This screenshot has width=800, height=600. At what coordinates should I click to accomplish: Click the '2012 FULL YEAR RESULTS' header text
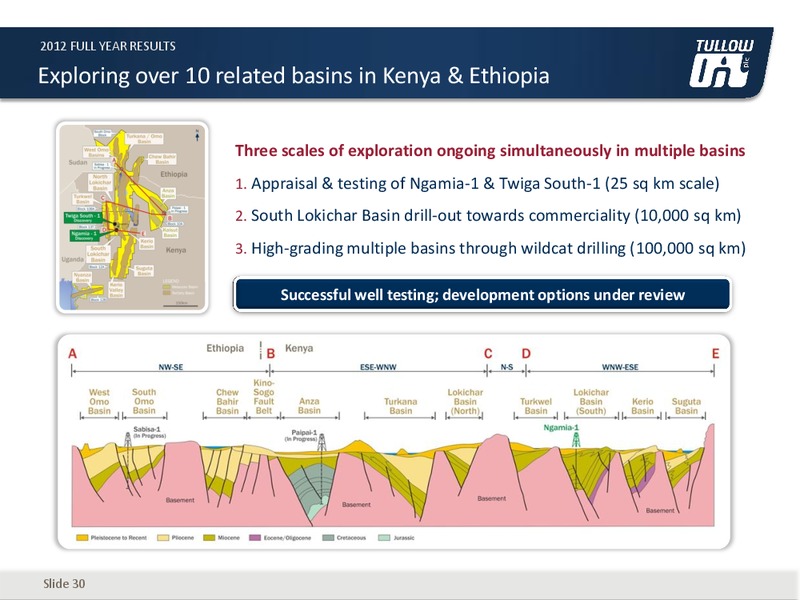point(108,46)
